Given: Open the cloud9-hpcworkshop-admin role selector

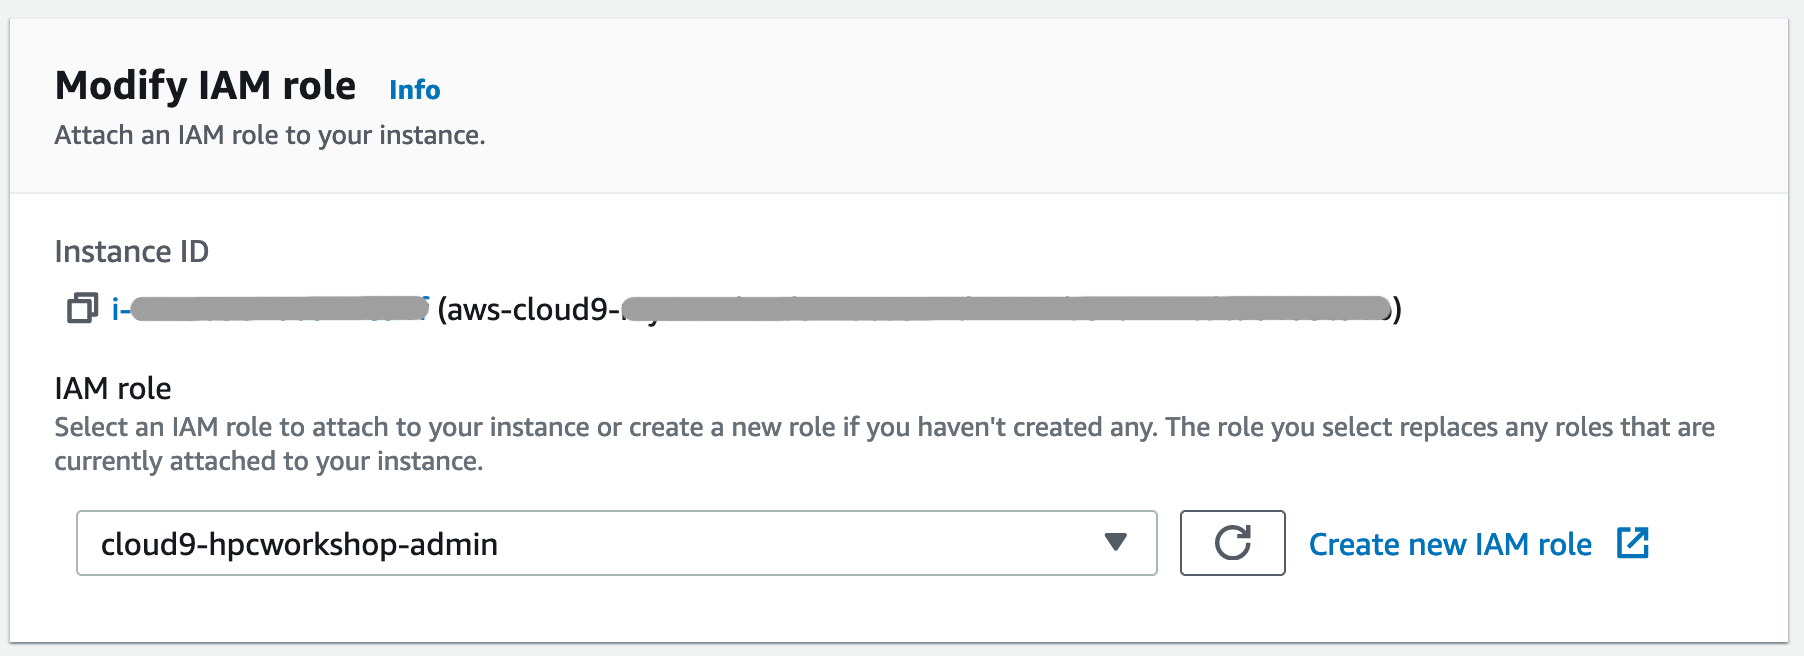Looking at the screenshot, I should click(x=616, y=543).
